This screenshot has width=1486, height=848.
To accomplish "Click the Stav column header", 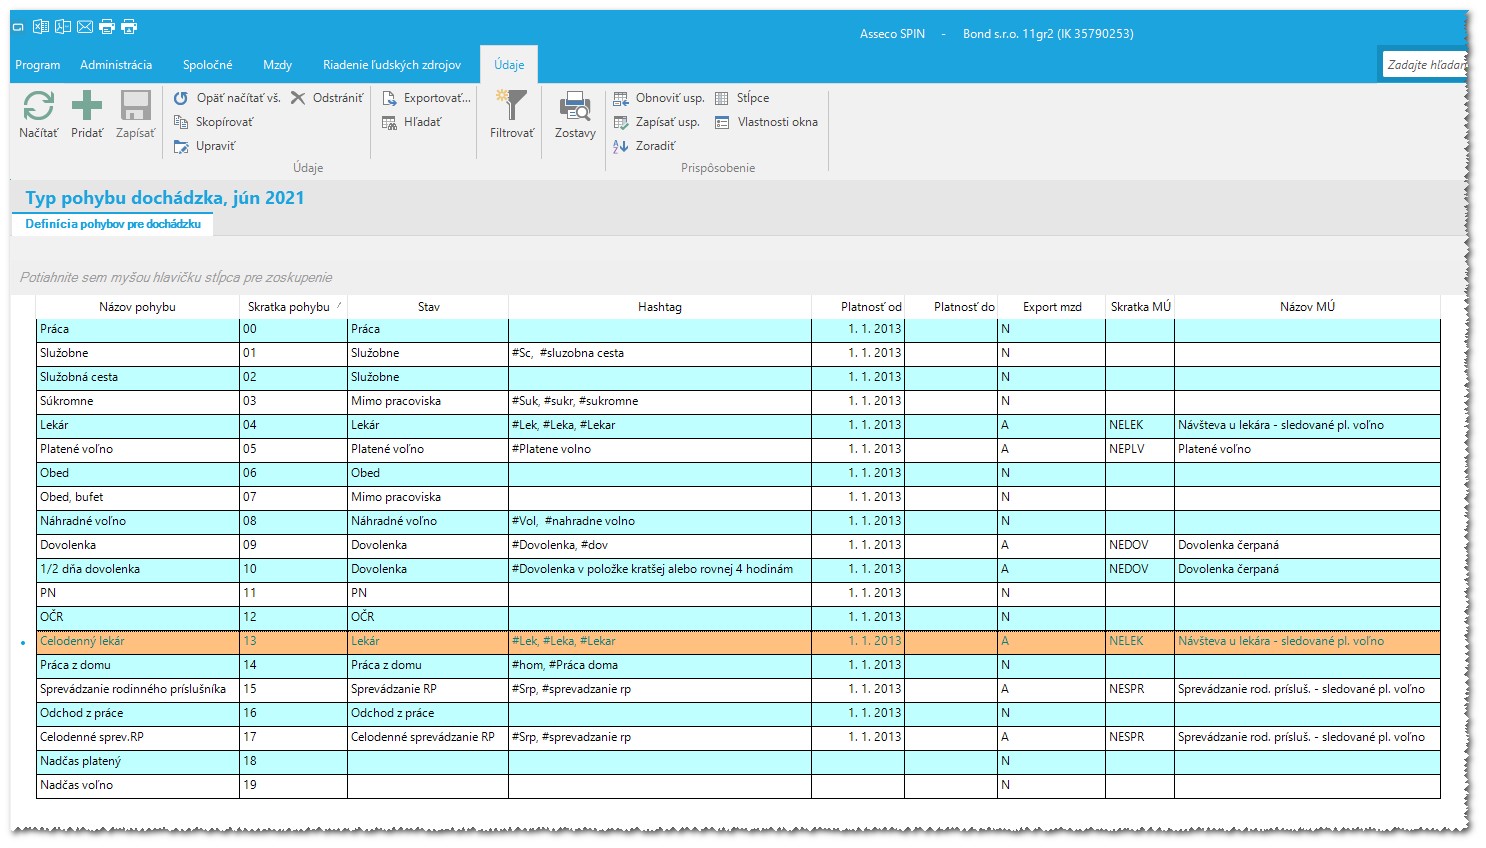I will pos(428,307).
